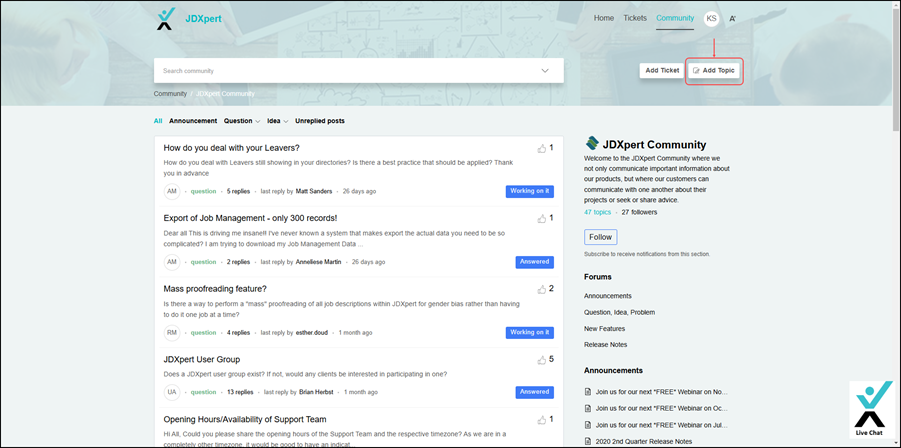Select the Announcement filter tab
Screen dimensions: 901x448
click(x=193, y=121)
